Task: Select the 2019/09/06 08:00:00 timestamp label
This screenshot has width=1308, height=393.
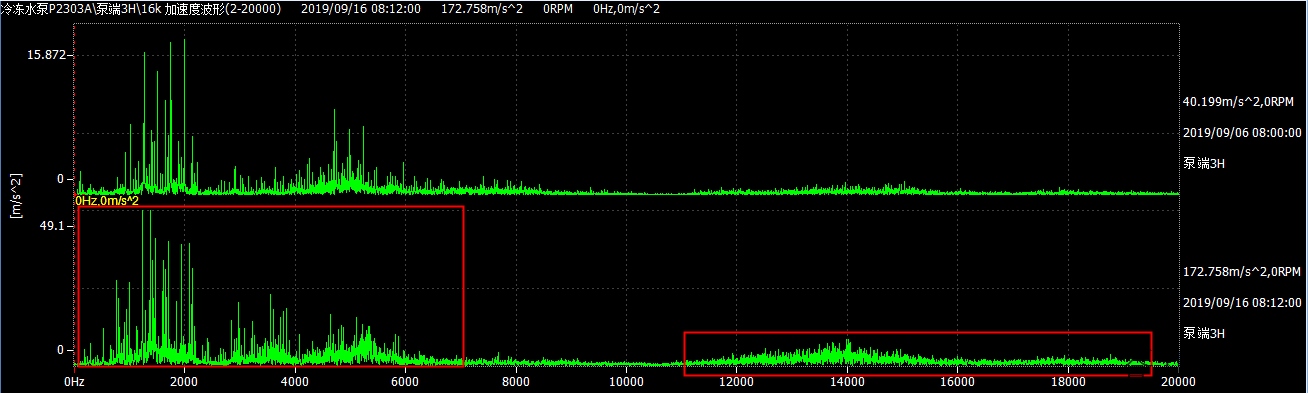Action: (1242, 132)
